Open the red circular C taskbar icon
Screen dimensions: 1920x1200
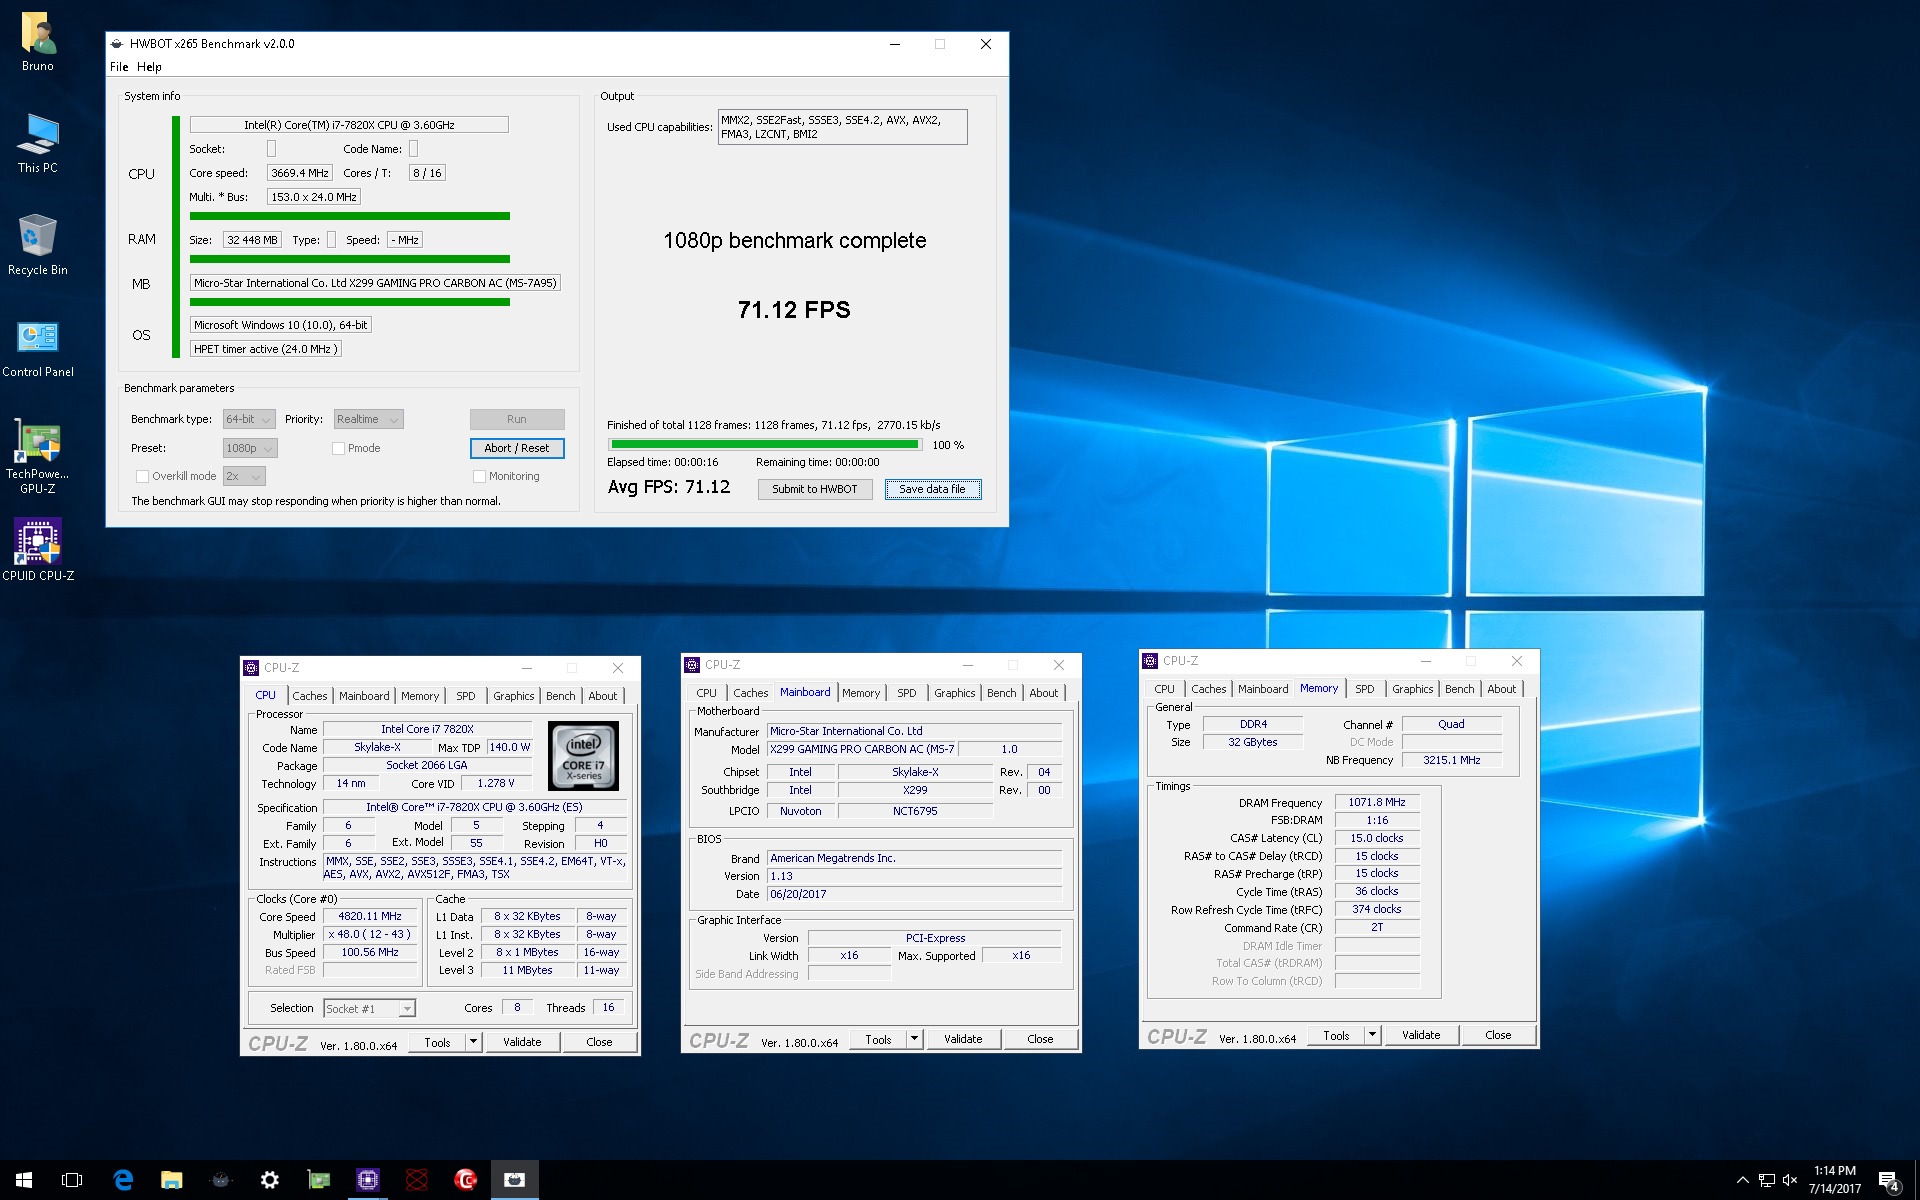coord(466,1180)
